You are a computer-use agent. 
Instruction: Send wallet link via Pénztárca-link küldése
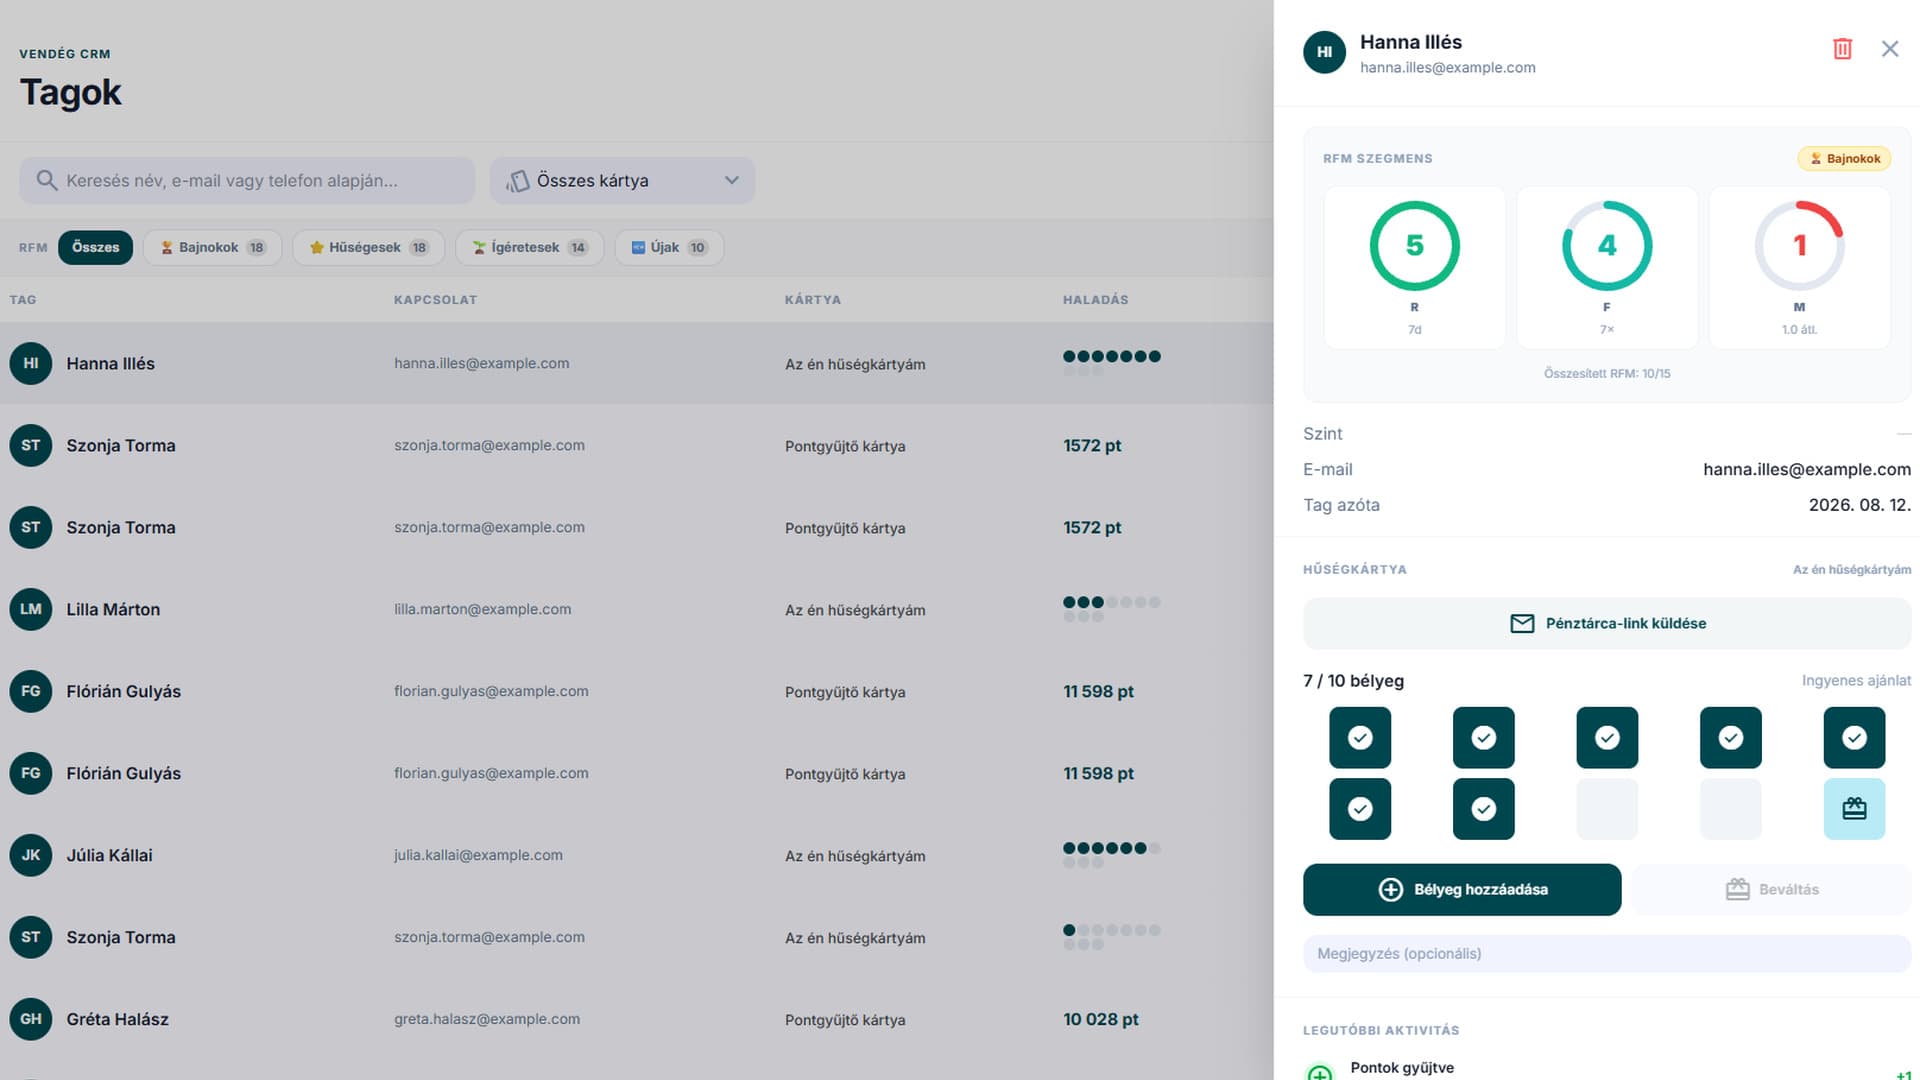[1607, 624]
